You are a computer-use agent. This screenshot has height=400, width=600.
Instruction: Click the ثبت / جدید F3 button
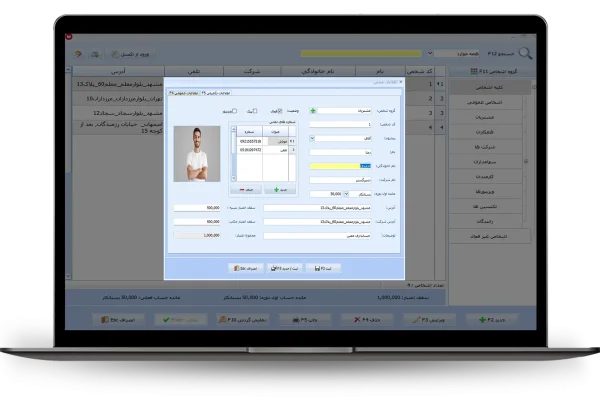click(284, 268)
